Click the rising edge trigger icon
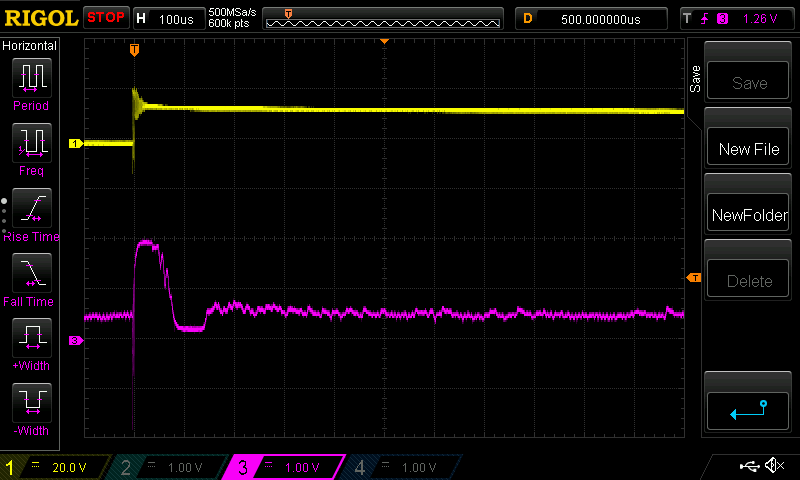 (705, 19)
